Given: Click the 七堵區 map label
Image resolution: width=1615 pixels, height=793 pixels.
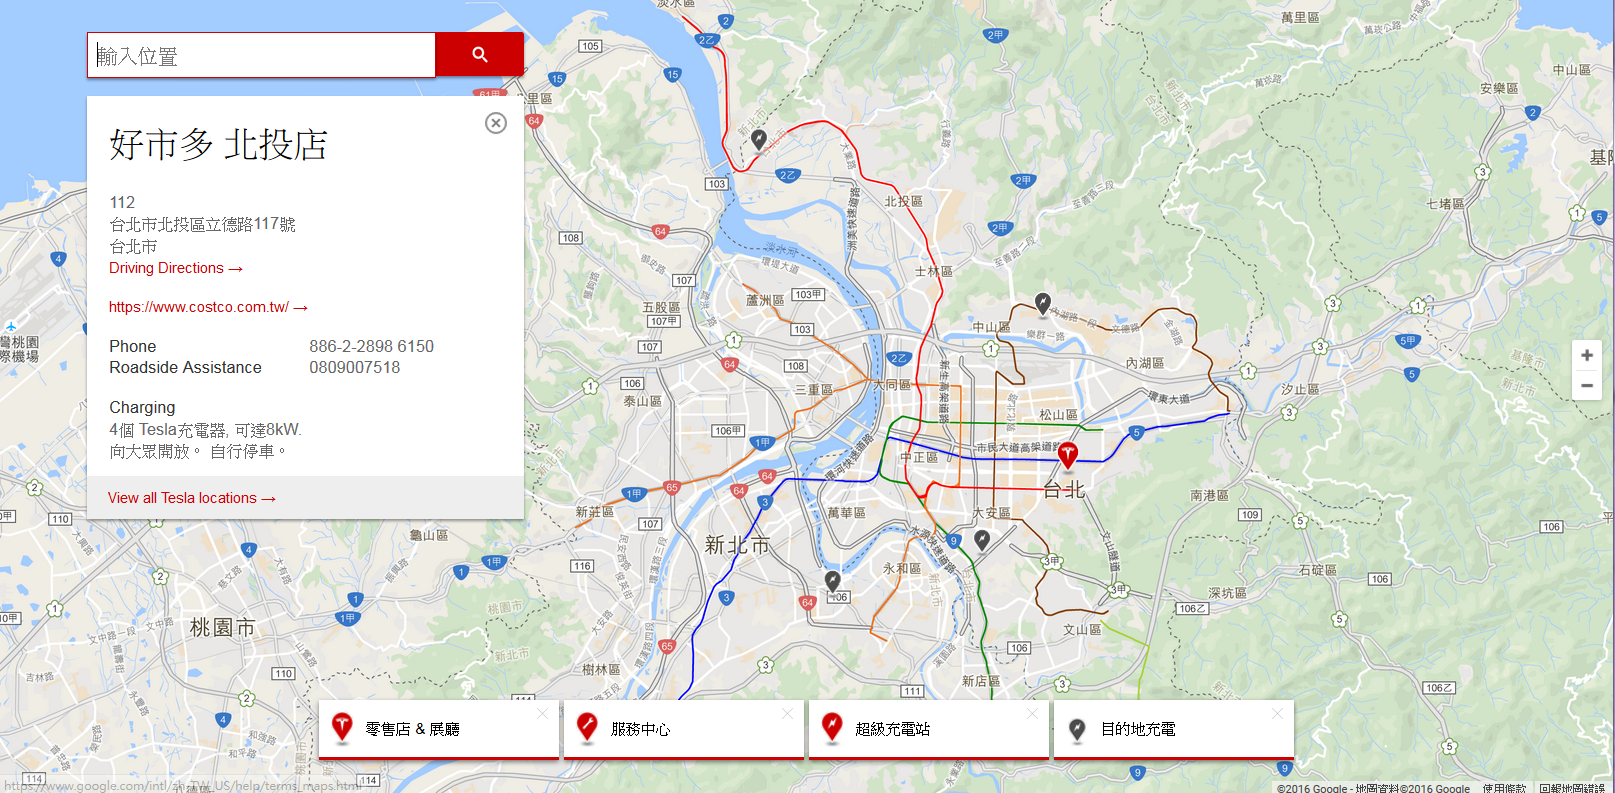Looking at the screenshot, I should click(1445, 203).
